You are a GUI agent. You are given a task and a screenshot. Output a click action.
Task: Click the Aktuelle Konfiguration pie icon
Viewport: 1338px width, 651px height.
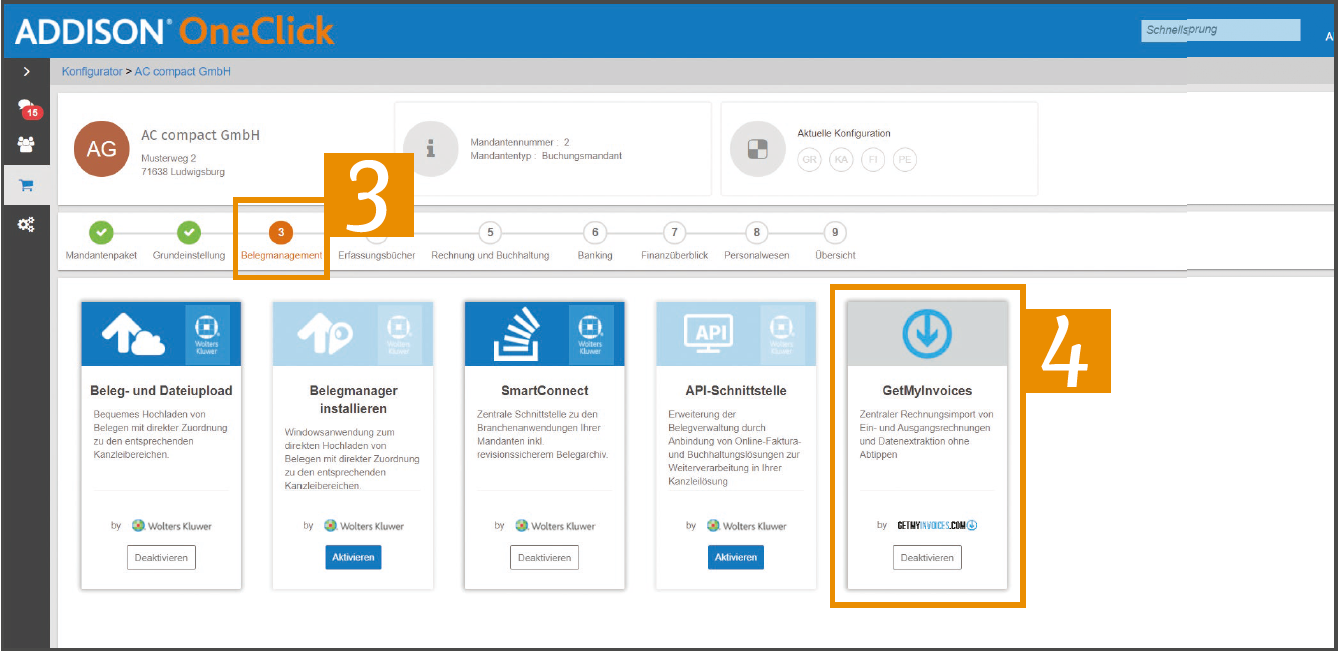coord(758,149)
